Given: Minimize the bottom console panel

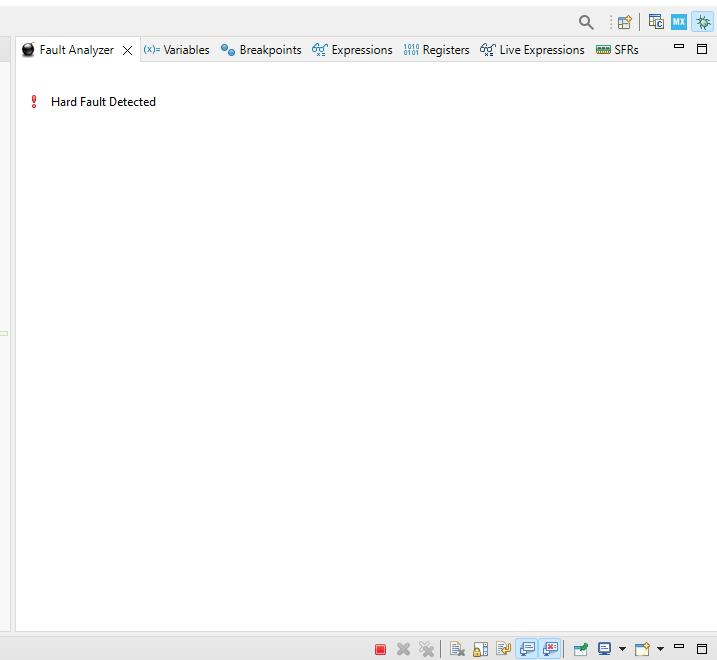Looking at the screenshot, I should pos(679,646).
